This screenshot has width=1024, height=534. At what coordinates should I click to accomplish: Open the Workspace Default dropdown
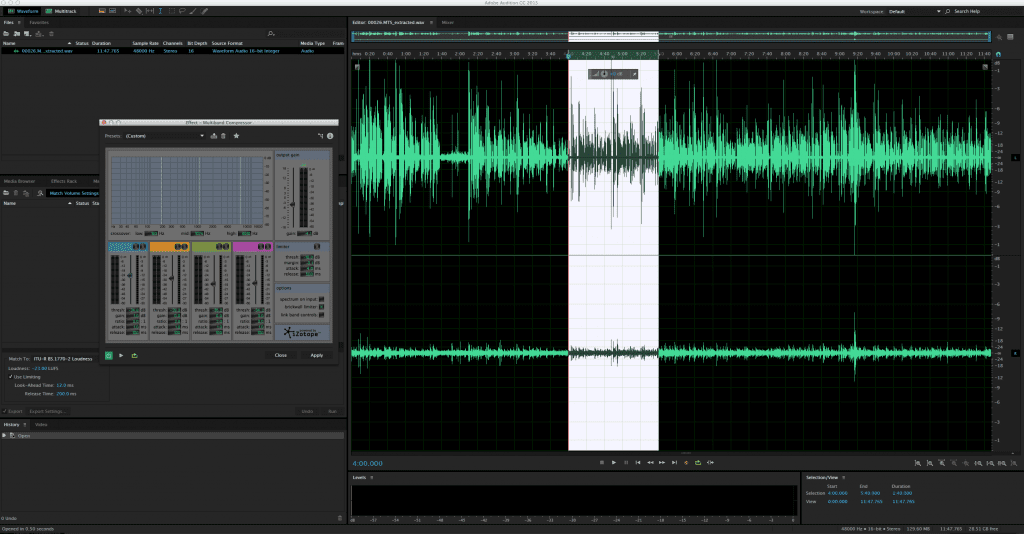(x=914, y=11)
